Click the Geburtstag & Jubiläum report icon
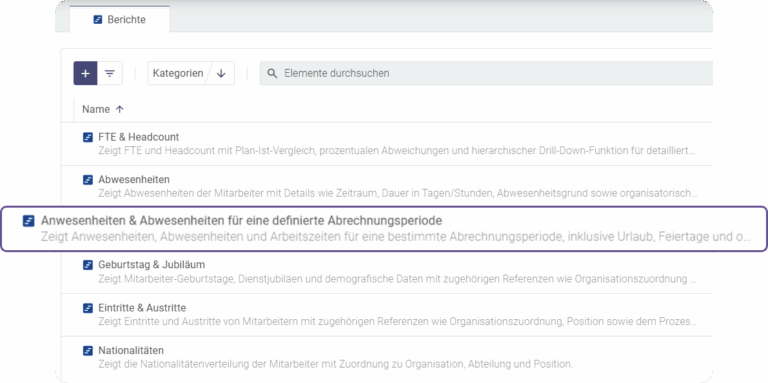 pos(88,265)
